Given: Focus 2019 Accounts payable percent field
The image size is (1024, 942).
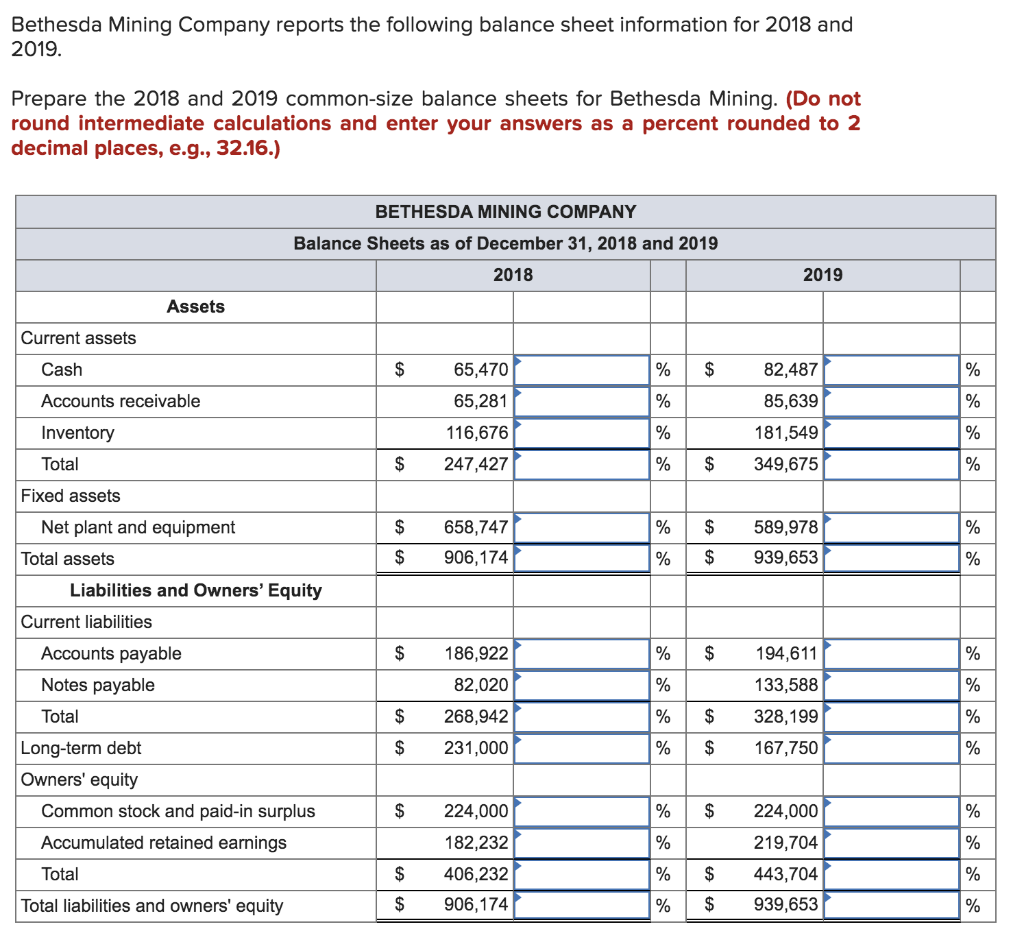Looking at the screenshot, I should point(891,653).
